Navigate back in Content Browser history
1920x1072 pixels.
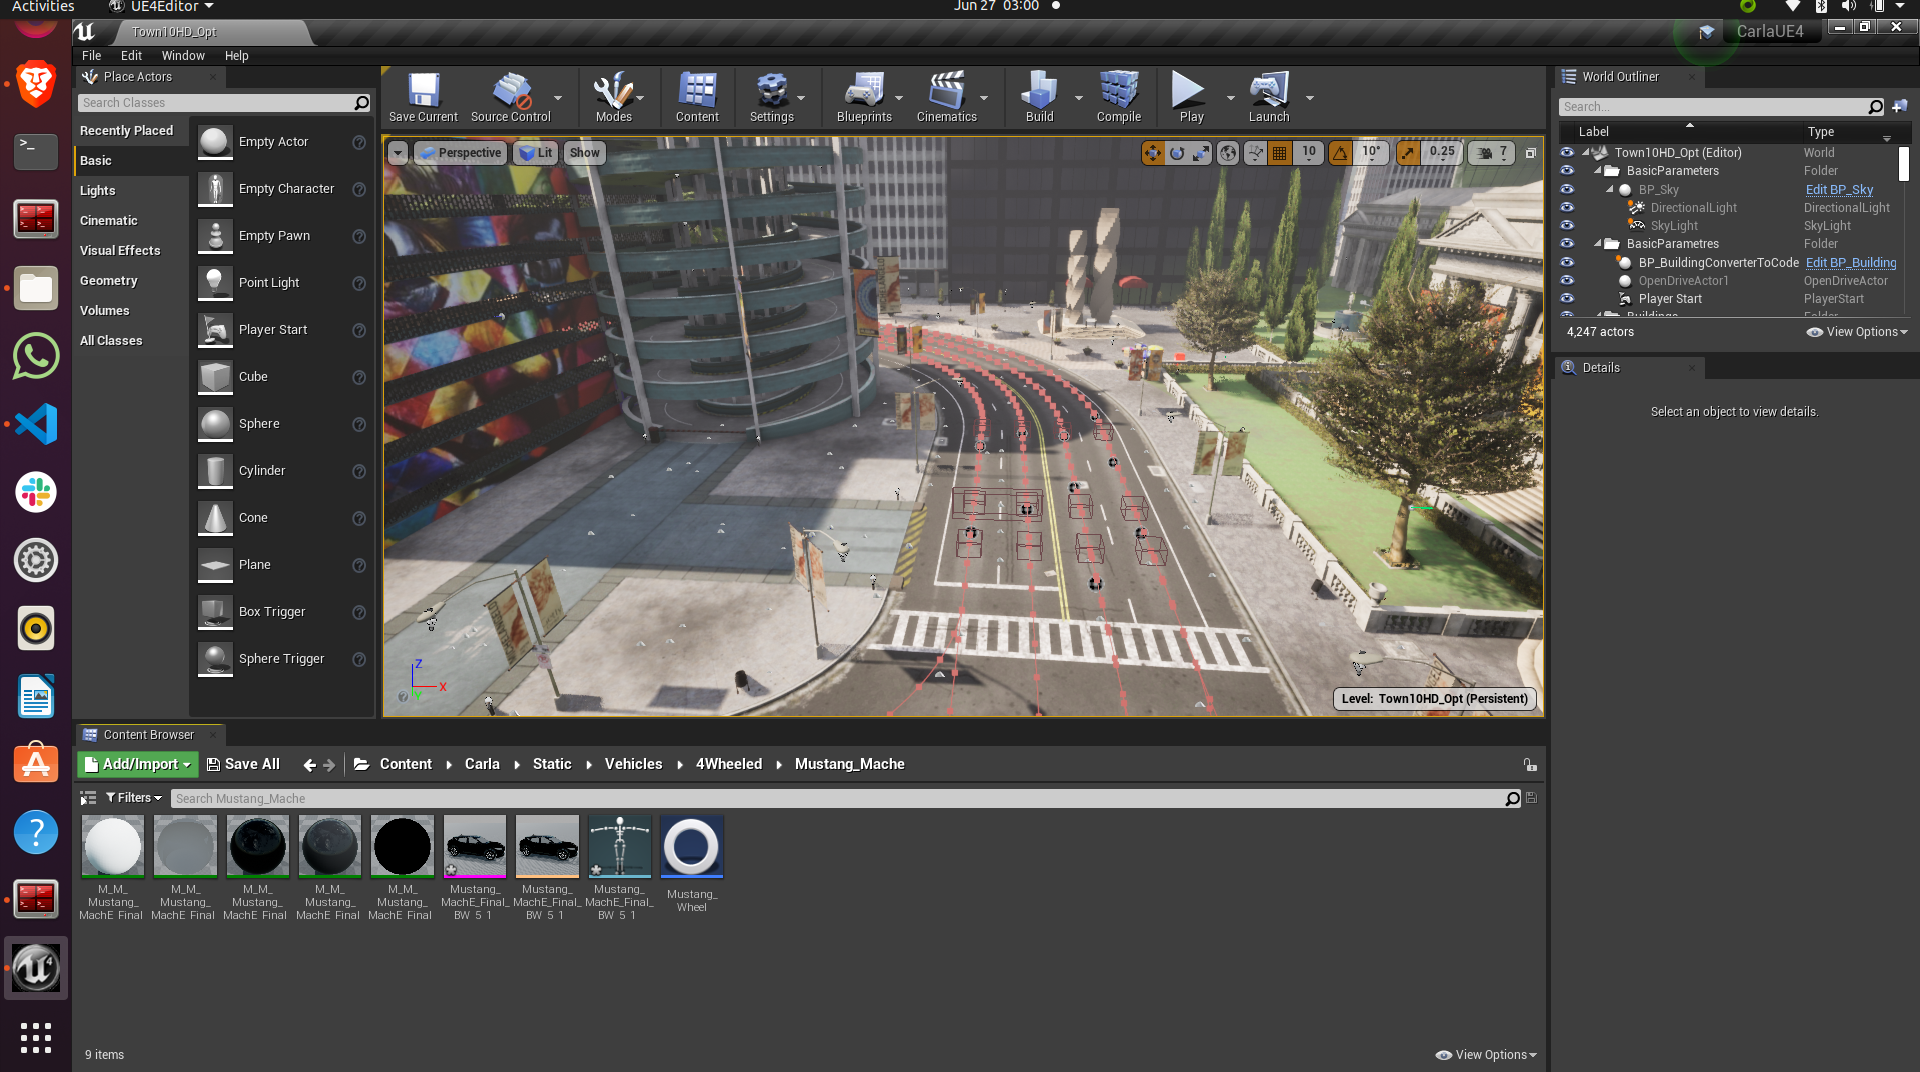tap(309, 765)
